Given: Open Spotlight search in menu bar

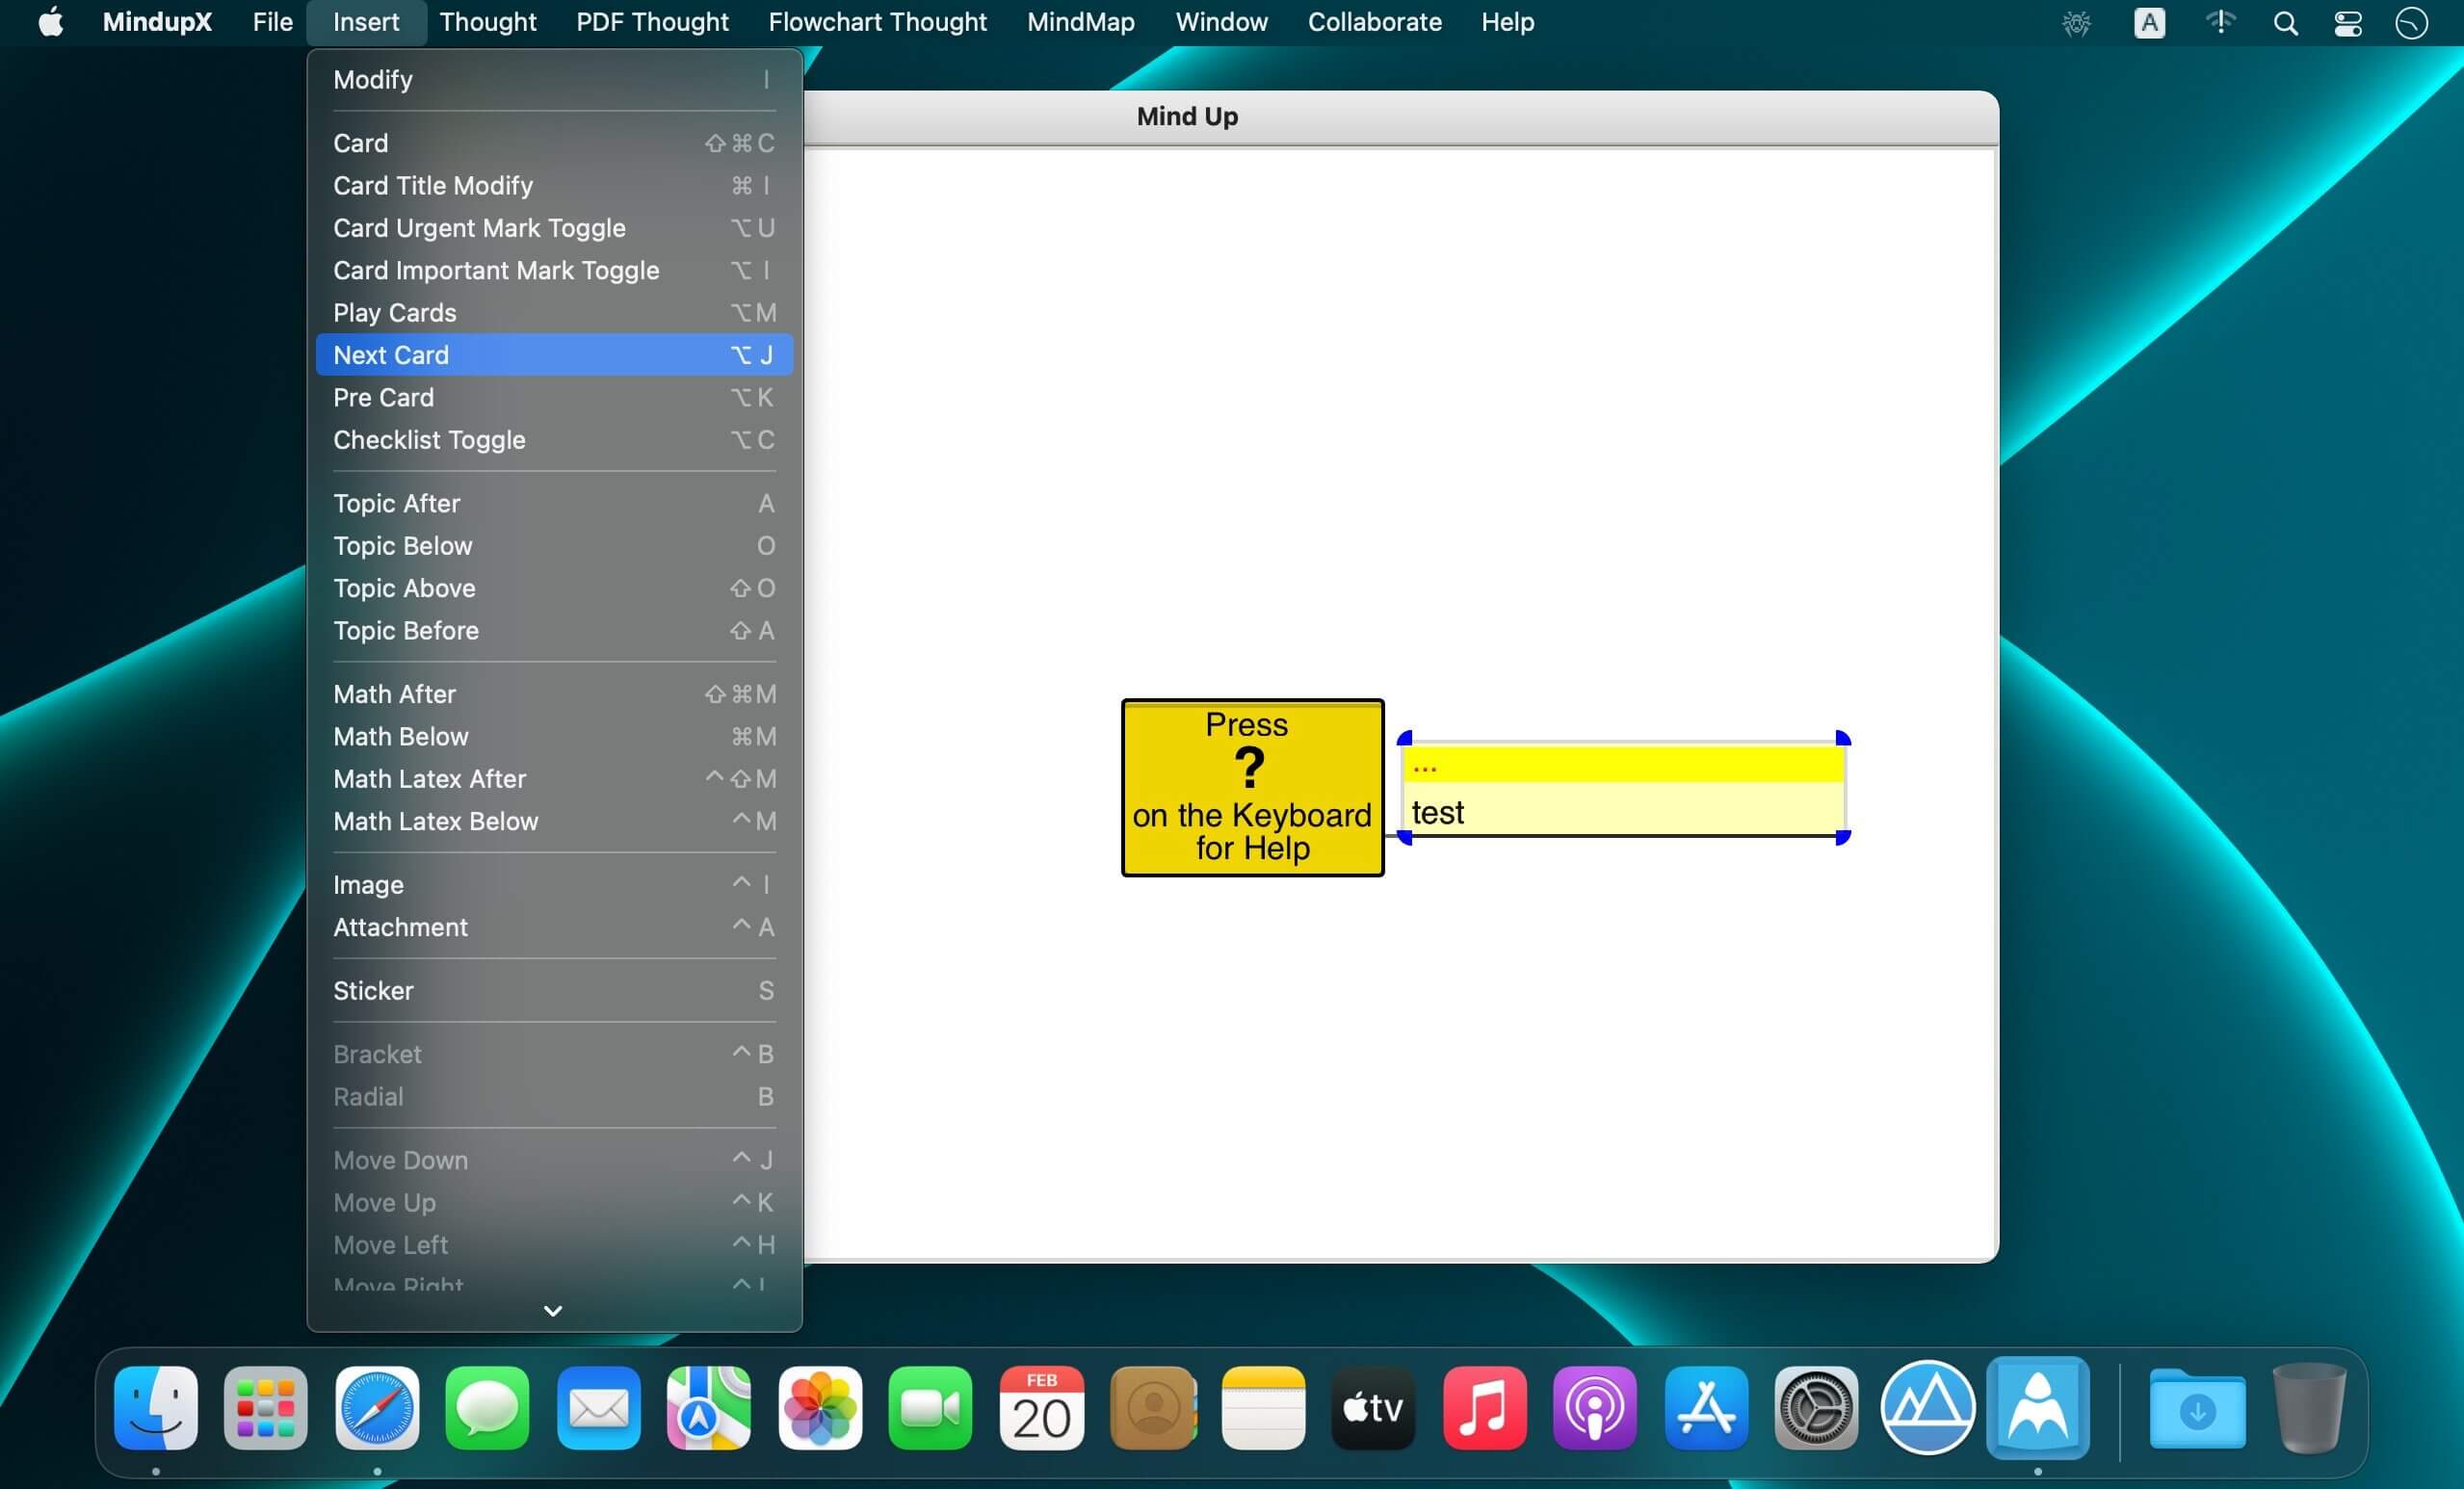Looking at the screenshot, I should (x=2285, y=22).
